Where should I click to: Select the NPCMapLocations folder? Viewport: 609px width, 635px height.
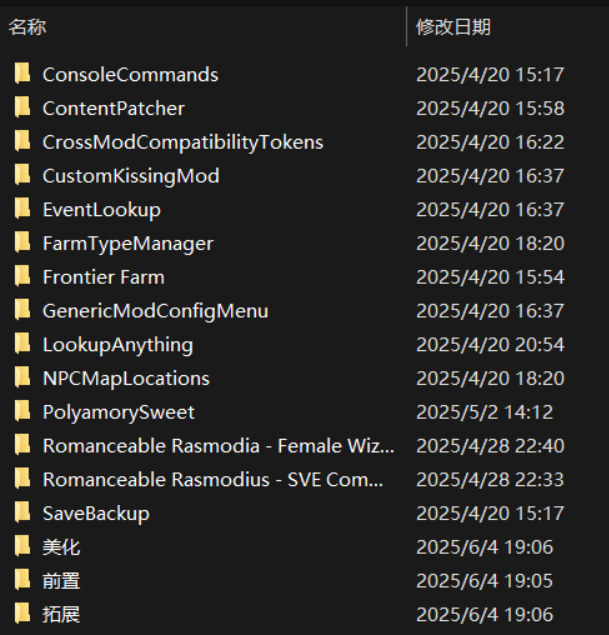126,378
